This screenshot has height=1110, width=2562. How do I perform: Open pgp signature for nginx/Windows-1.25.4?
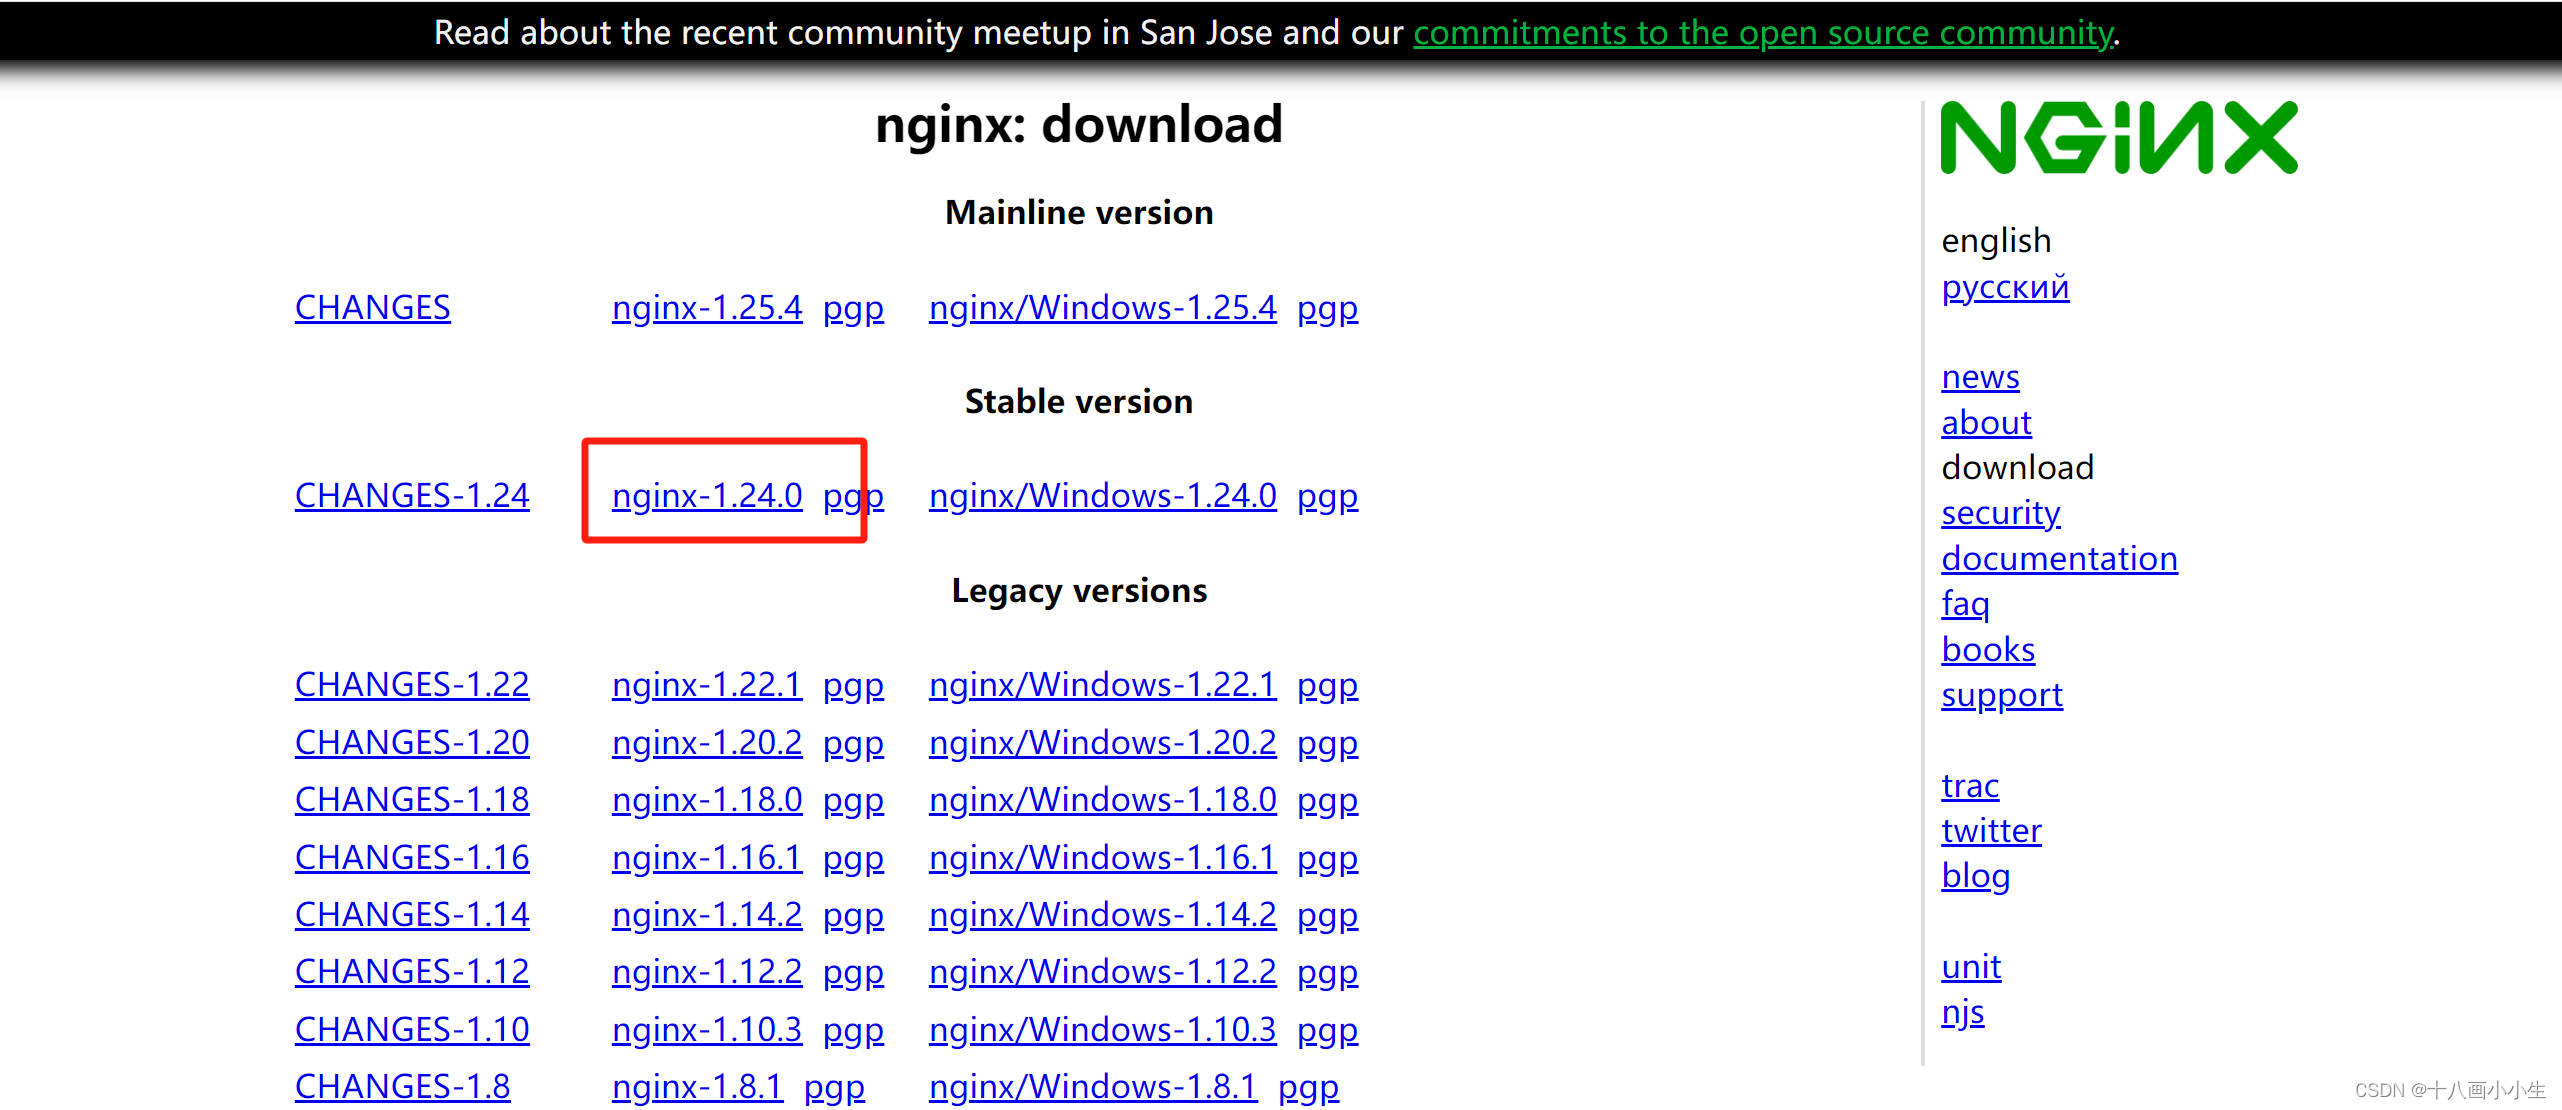pyautogui.click(x=1327, y=308)
